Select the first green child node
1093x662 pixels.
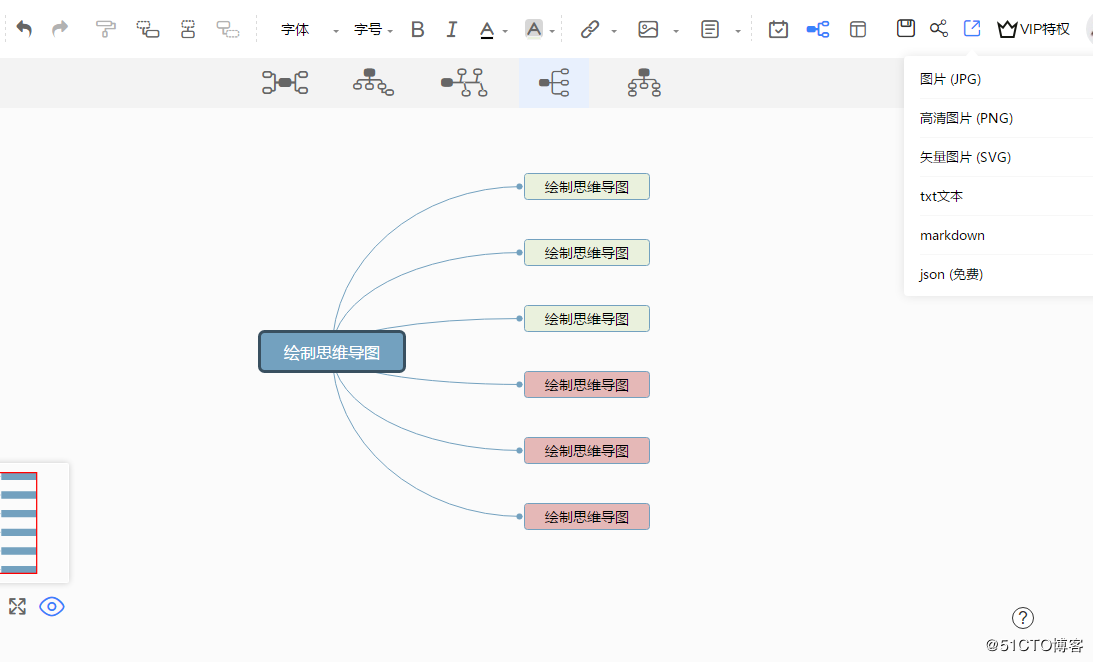tap(587, 187)
